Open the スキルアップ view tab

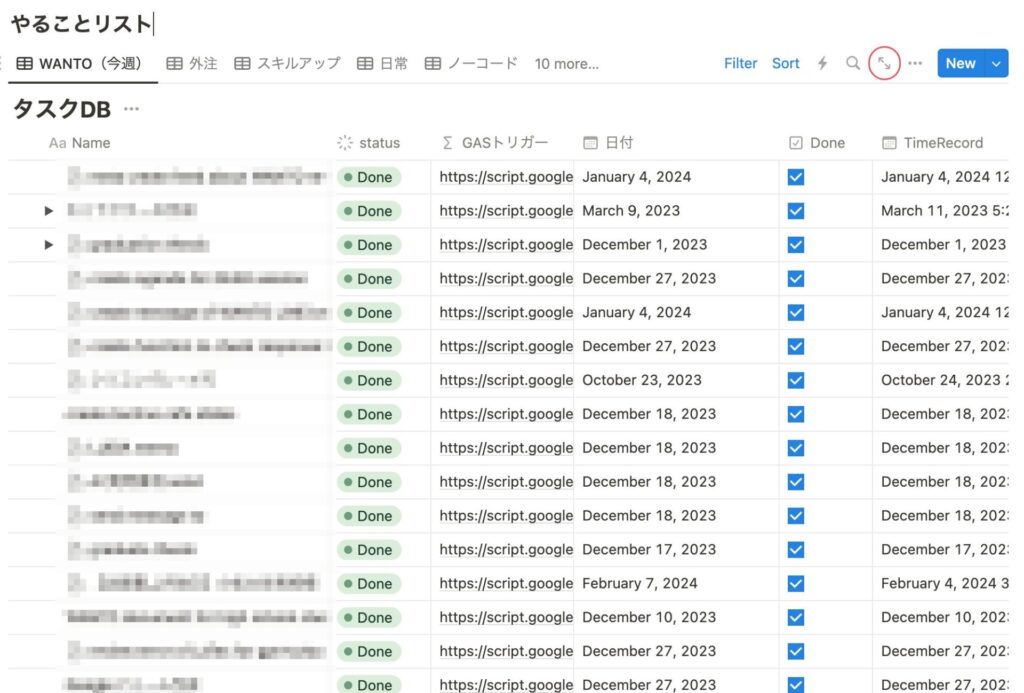click(x=296, y=63)
